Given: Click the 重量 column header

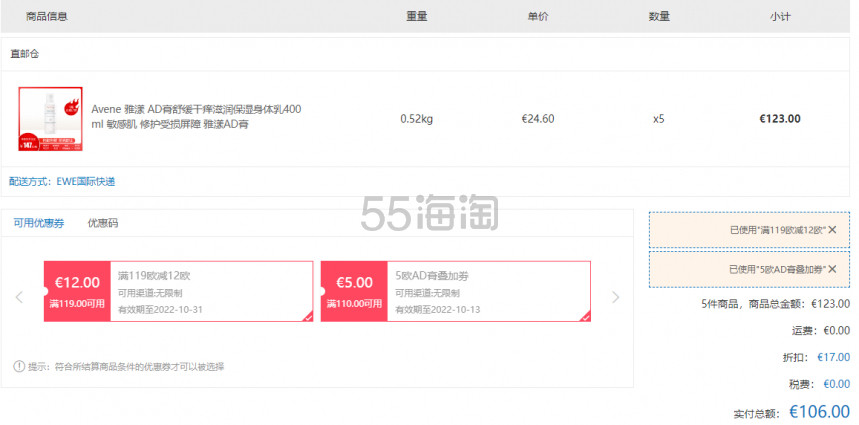Looking at the screenshot, I should [417, 16].
